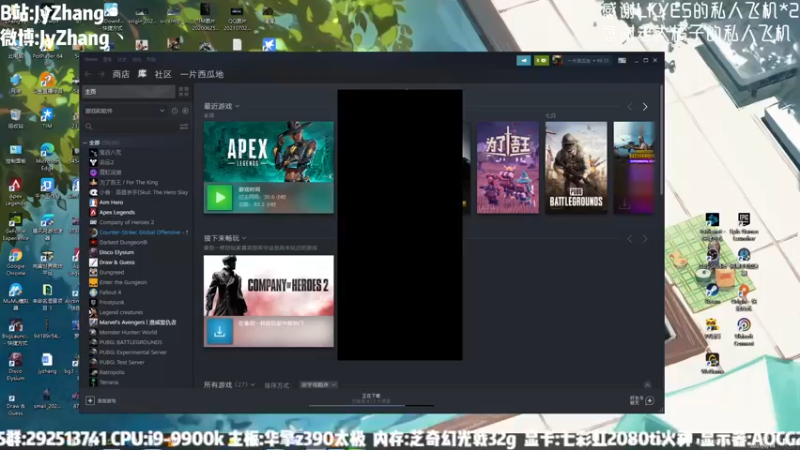Collapse the 全部 category in the game list
The height and width of the screenshot is (450, 800).
(x=85, y=143)
